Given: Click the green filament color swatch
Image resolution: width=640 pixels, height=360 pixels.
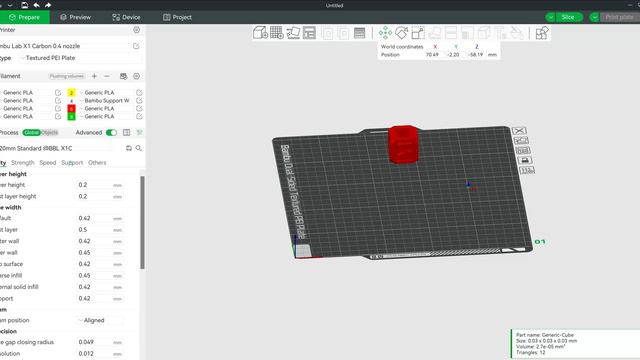Looking at the screenshot, I should [71, 117].
